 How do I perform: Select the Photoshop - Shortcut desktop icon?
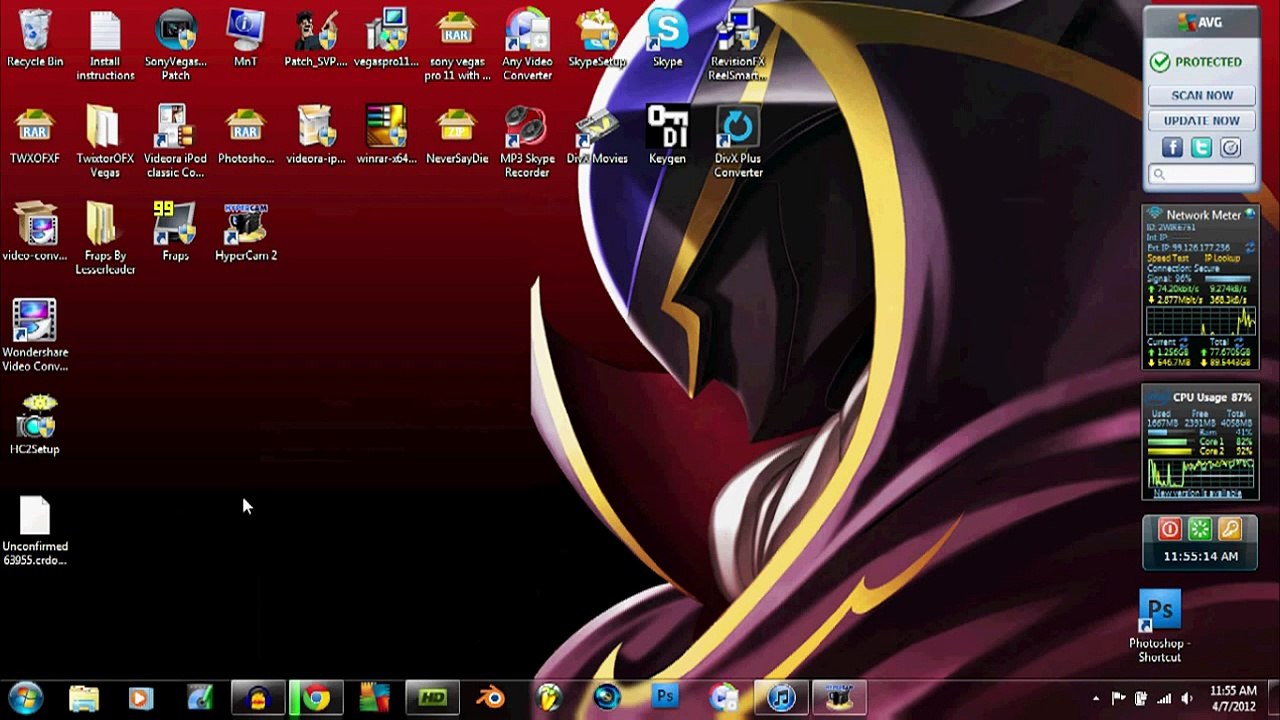[x=1160, y=627]
